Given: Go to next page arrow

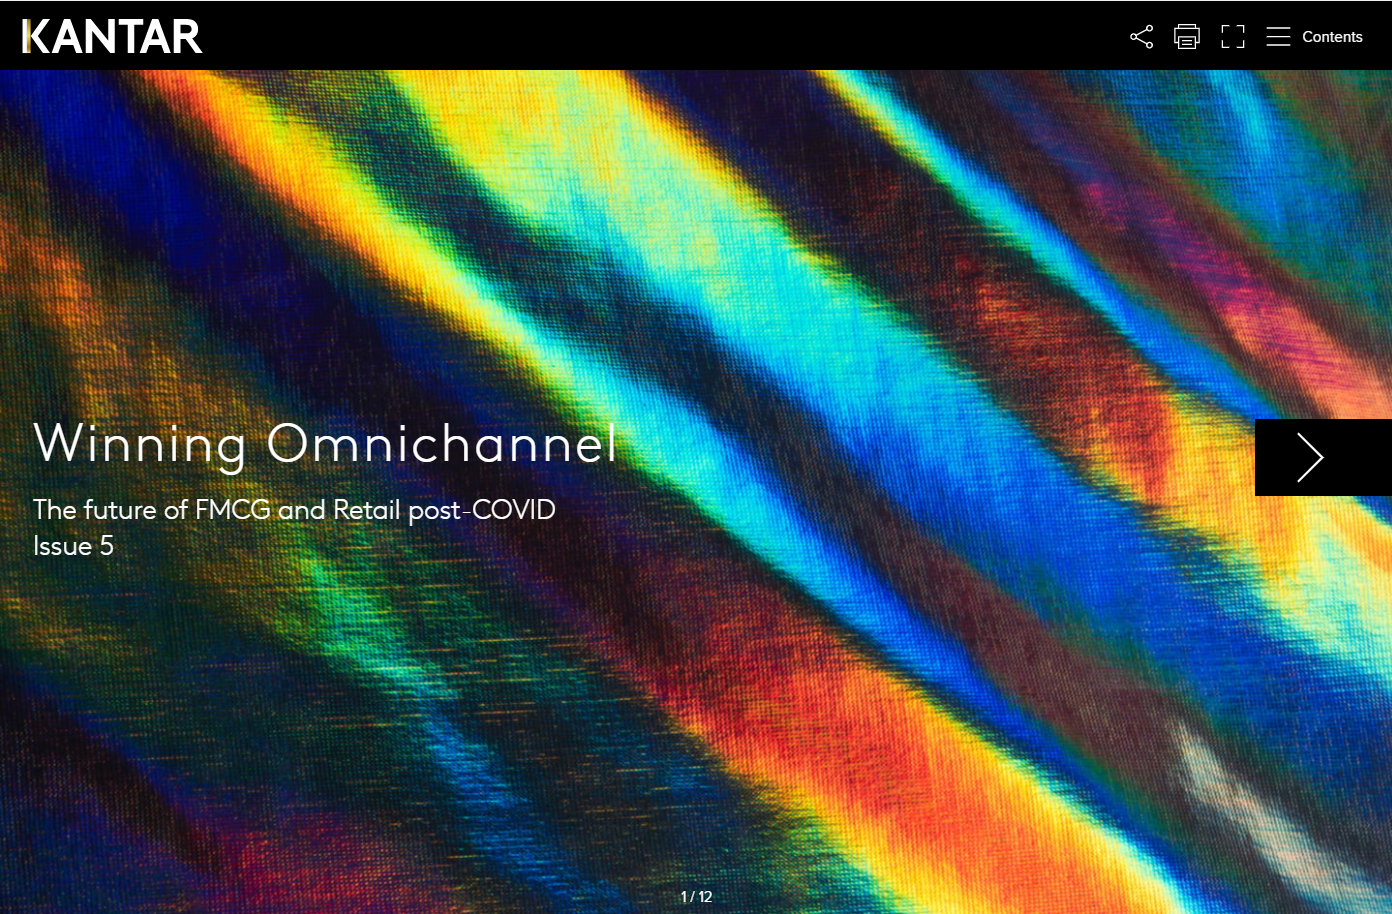Looking at the screenshot, I should click(1323, 457).
